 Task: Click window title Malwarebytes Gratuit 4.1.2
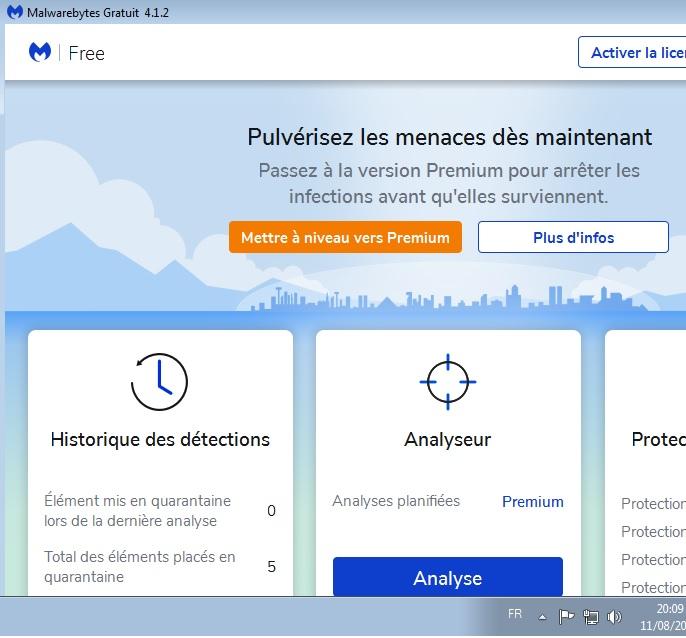[98, 13]
